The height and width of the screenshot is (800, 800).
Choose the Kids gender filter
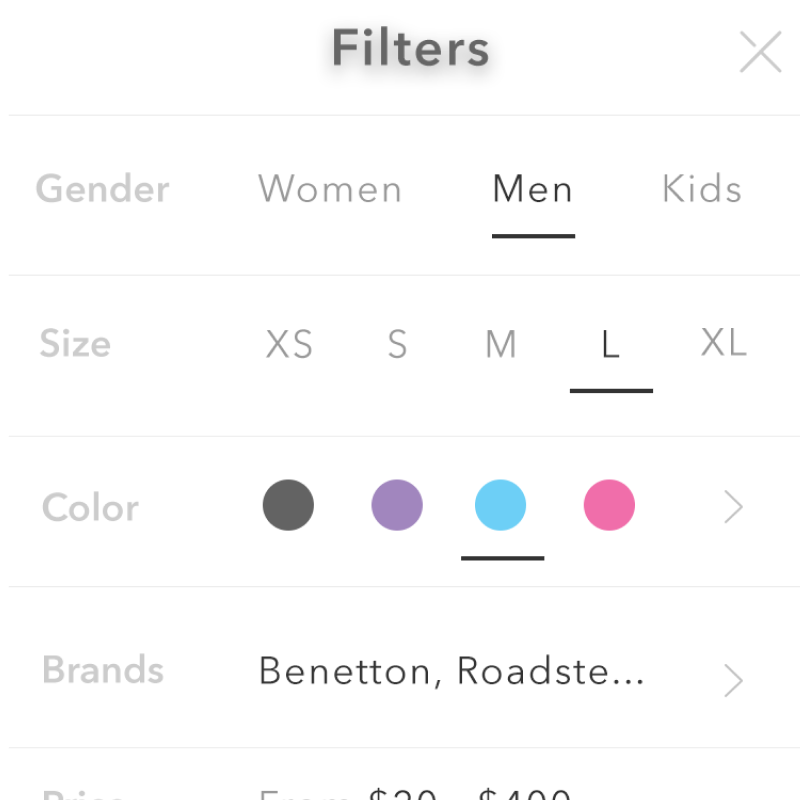click(x=702, y=189)
